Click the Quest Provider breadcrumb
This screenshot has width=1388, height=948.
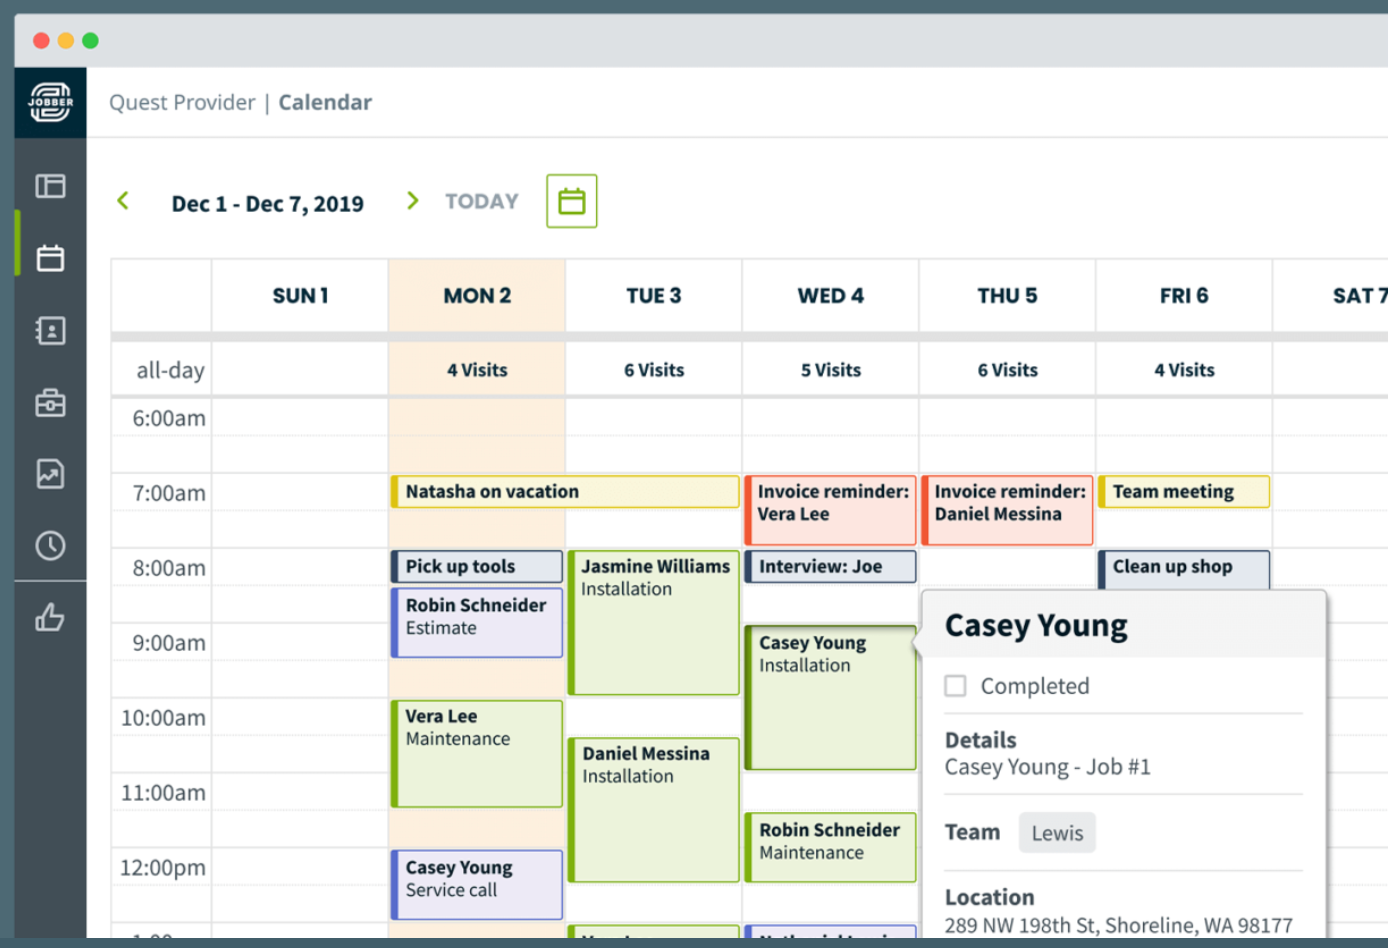(x=182, y=103)
